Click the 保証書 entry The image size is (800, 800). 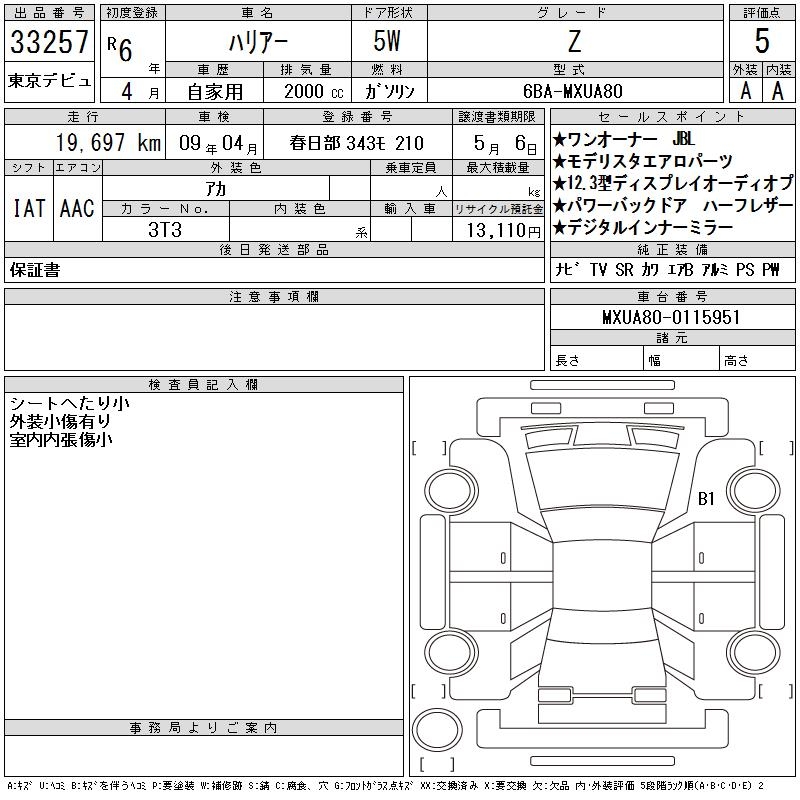click(x=35, y=270)
